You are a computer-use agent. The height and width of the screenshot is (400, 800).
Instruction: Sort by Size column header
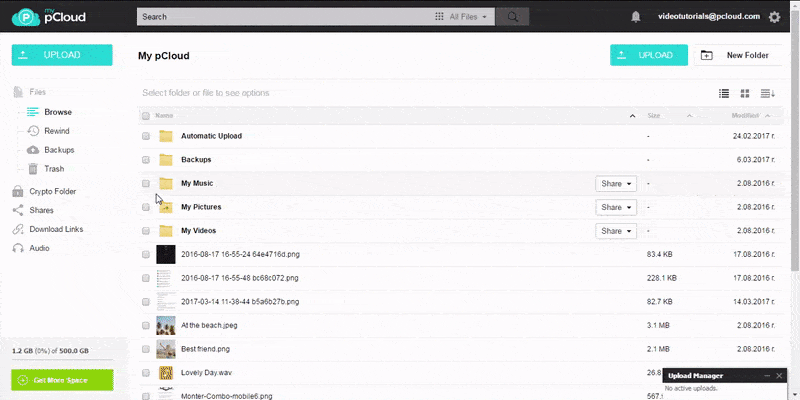click(654, 116)
